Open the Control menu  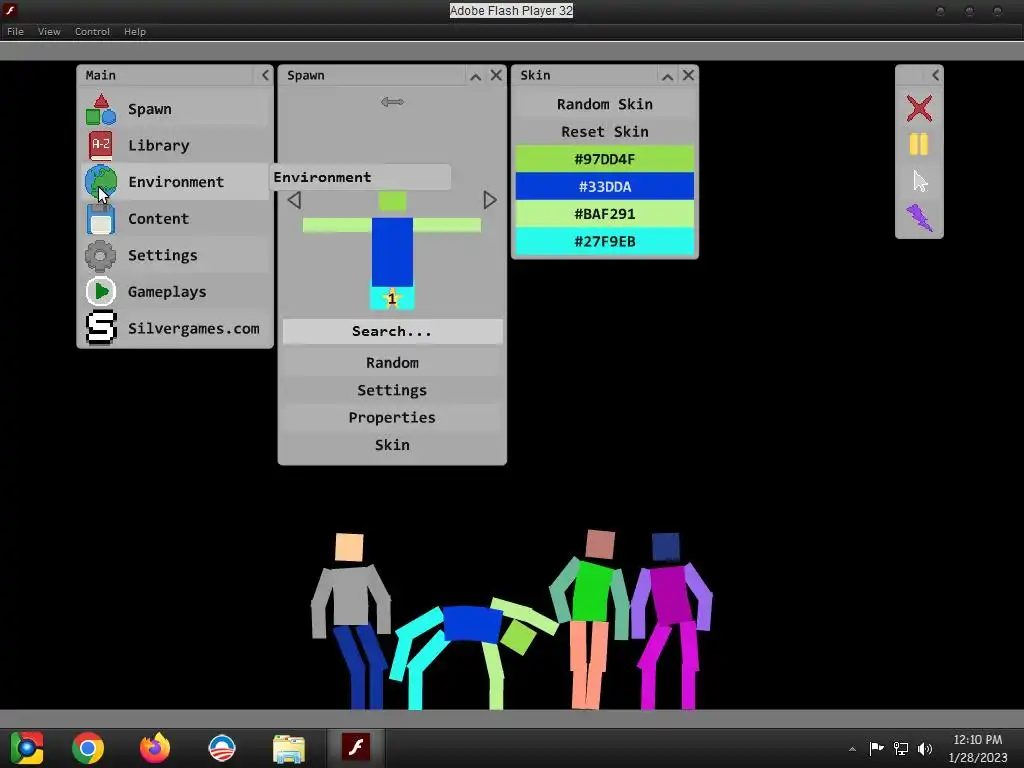pos(92,31)
